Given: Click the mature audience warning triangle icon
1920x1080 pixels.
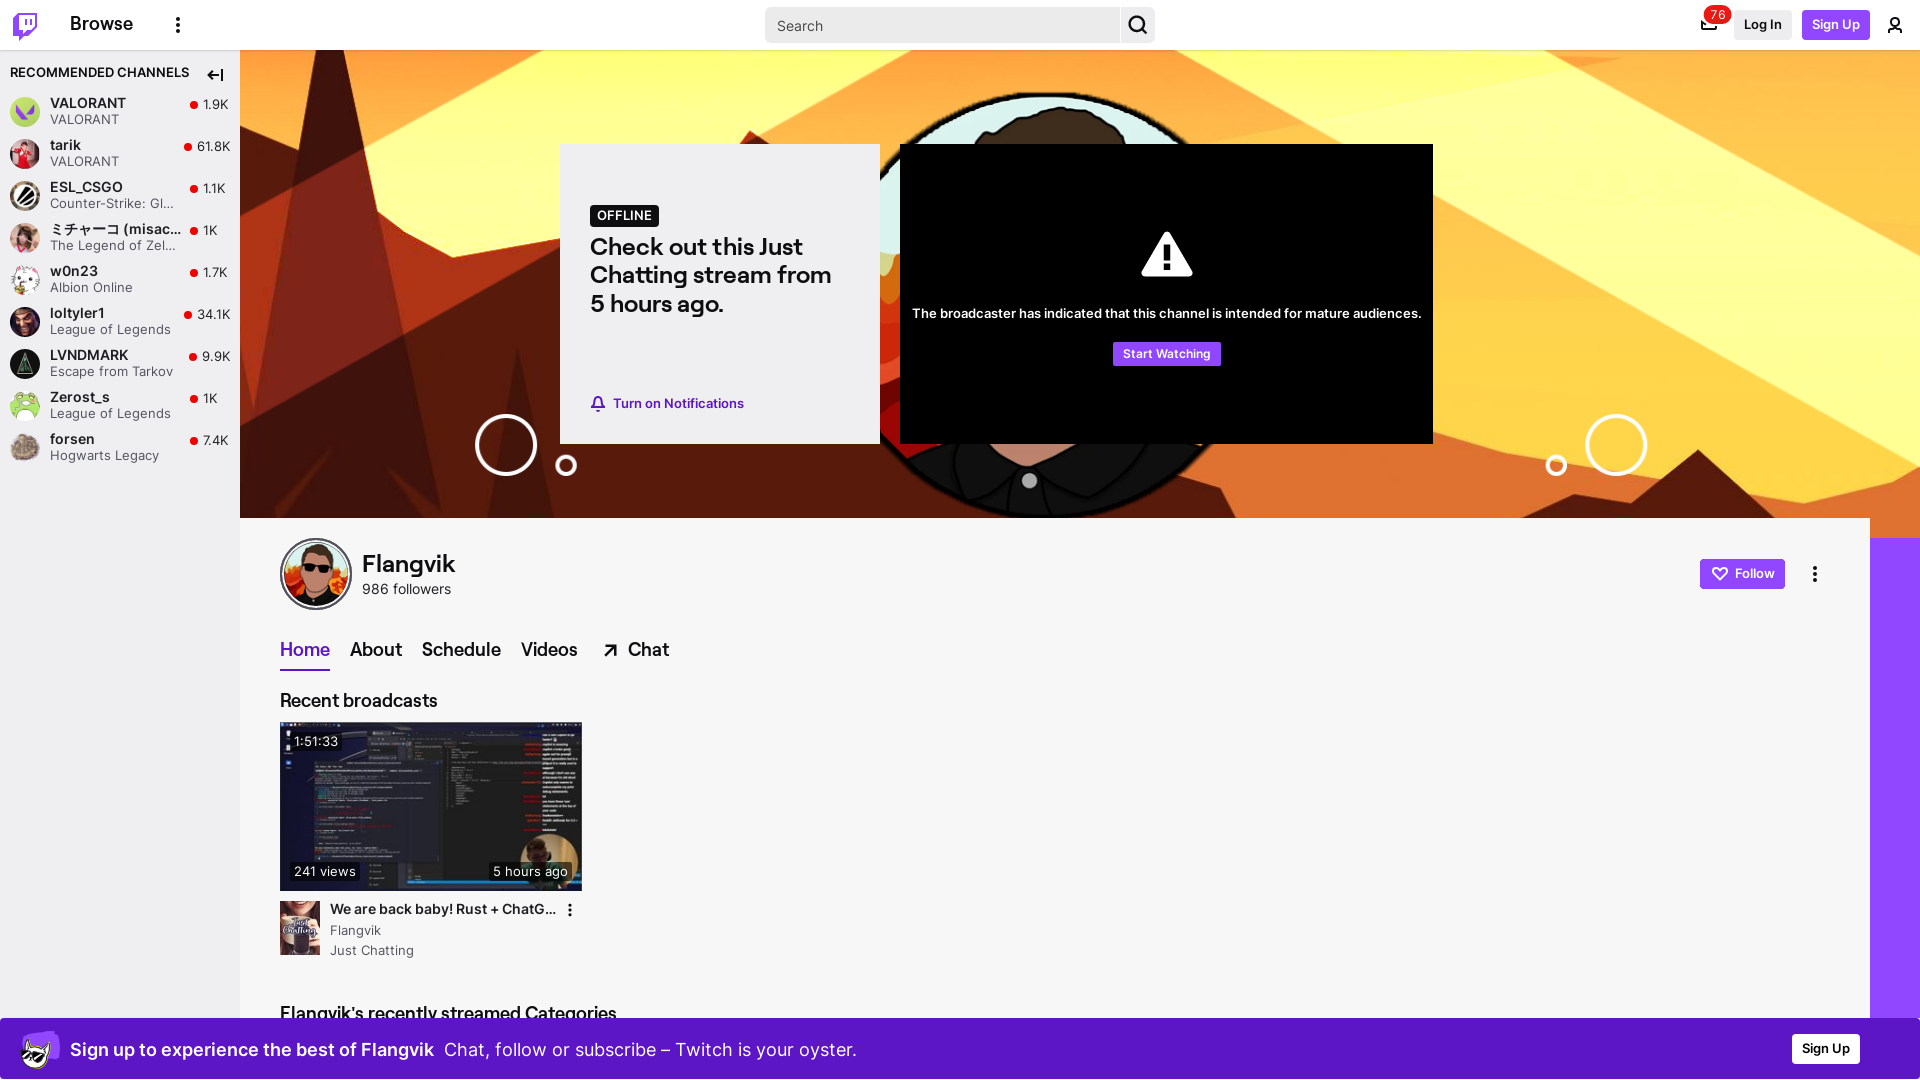Looking at the screenshot, I should pyautogui.click(x=1166, y=255).
